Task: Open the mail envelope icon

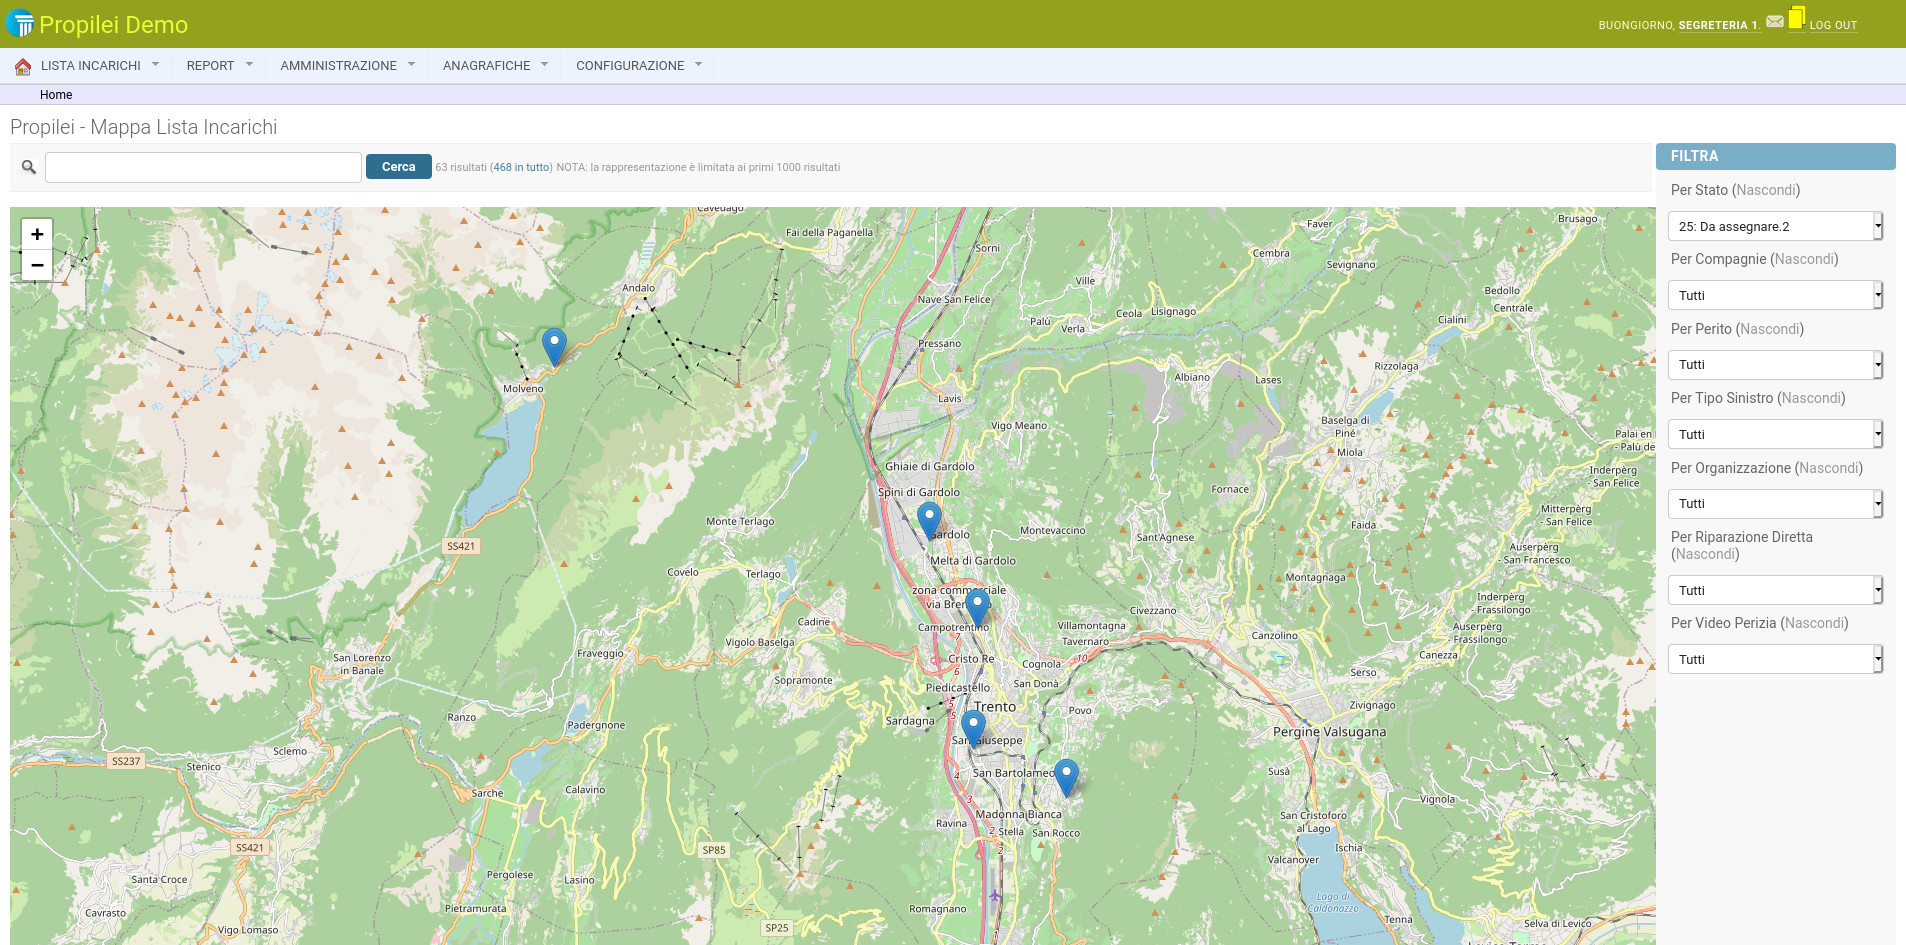Action: pyautogui.click(x=1774, y=21)
